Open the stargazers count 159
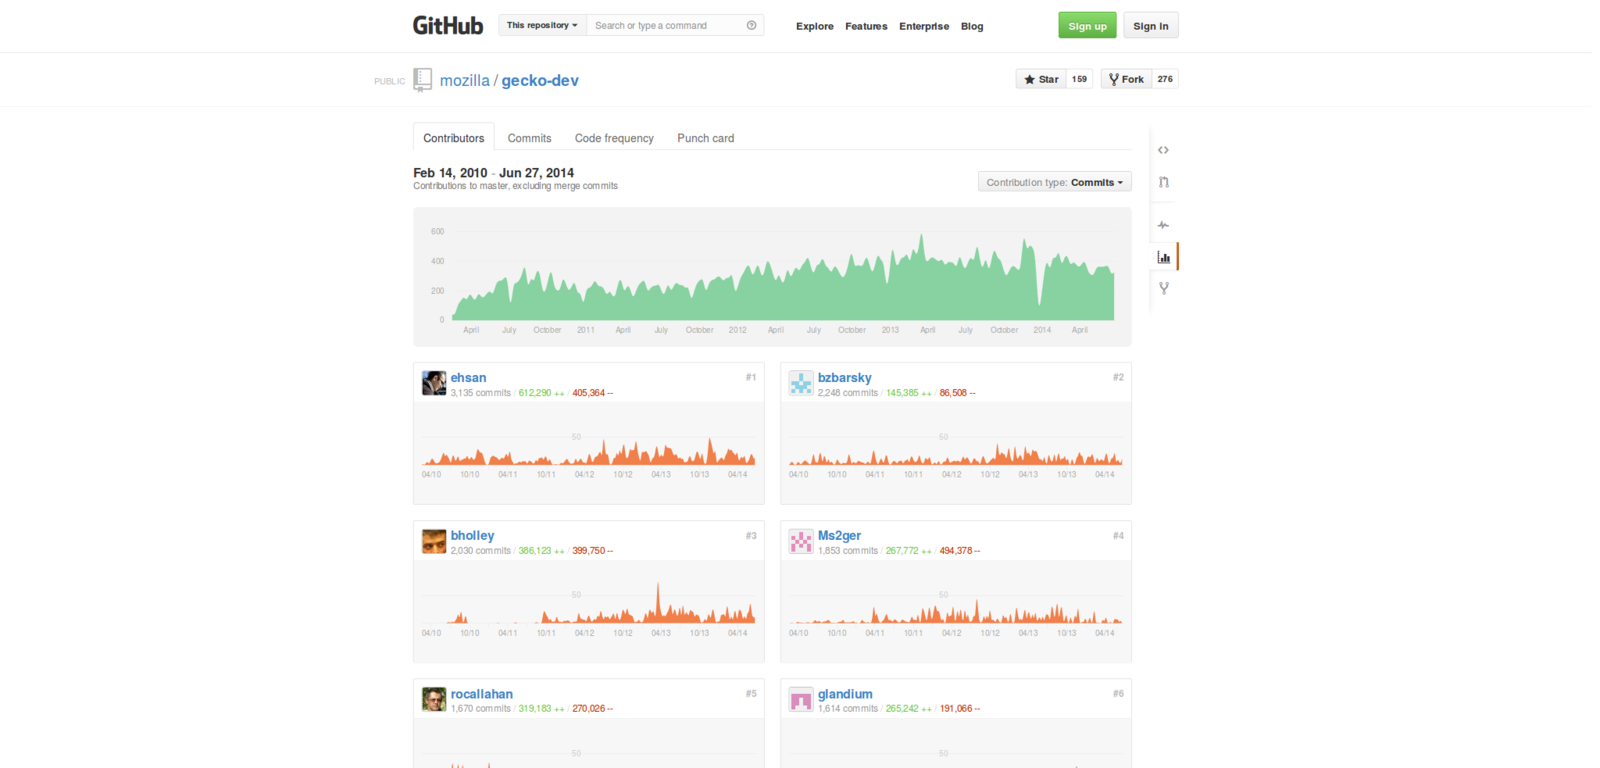 (1079, 79)
